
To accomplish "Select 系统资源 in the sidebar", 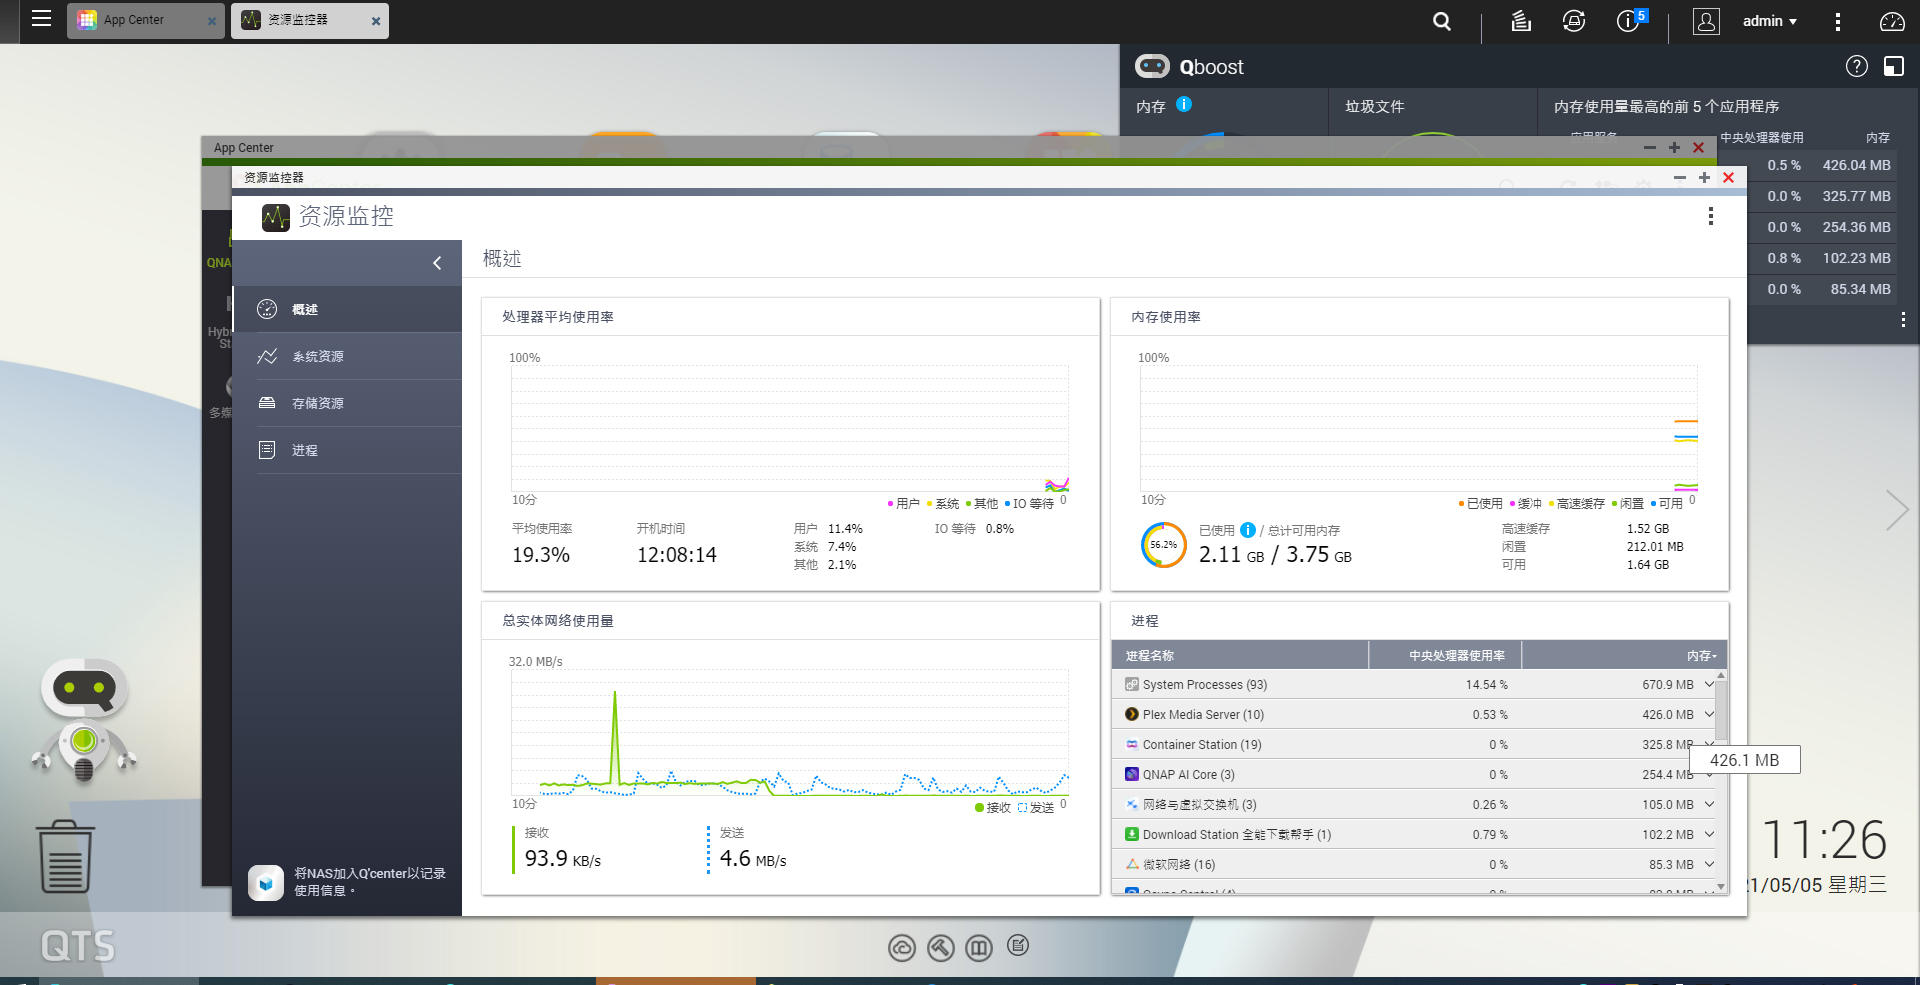I will [x=317, y=357].
